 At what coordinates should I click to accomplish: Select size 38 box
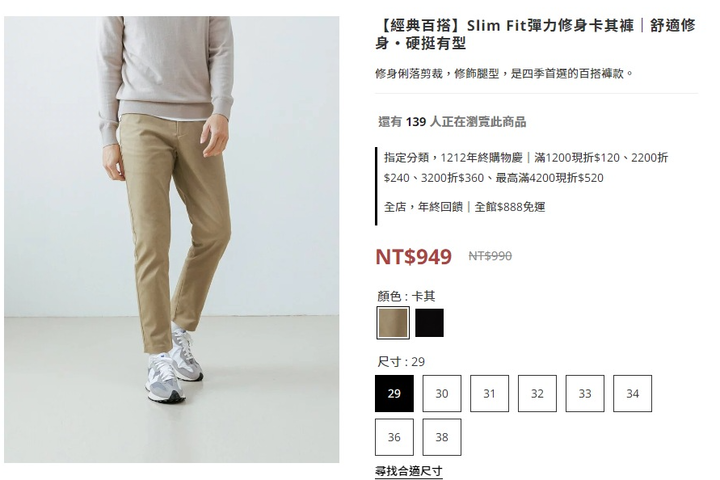pos(442,437)
